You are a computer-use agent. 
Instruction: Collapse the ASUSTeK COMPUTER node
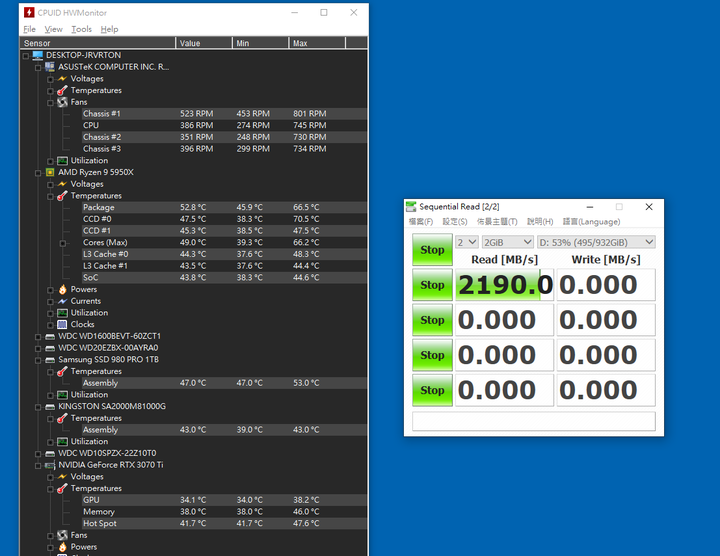coord(38,67)
